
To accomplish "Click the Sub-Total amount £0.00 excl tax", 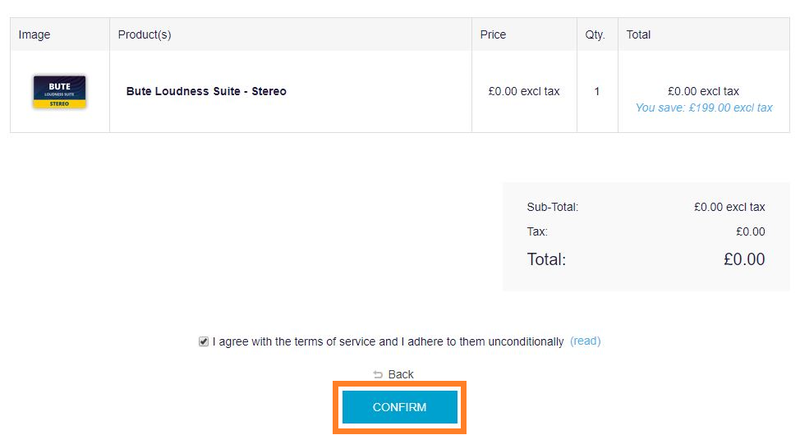I will (x=729, y=207).
